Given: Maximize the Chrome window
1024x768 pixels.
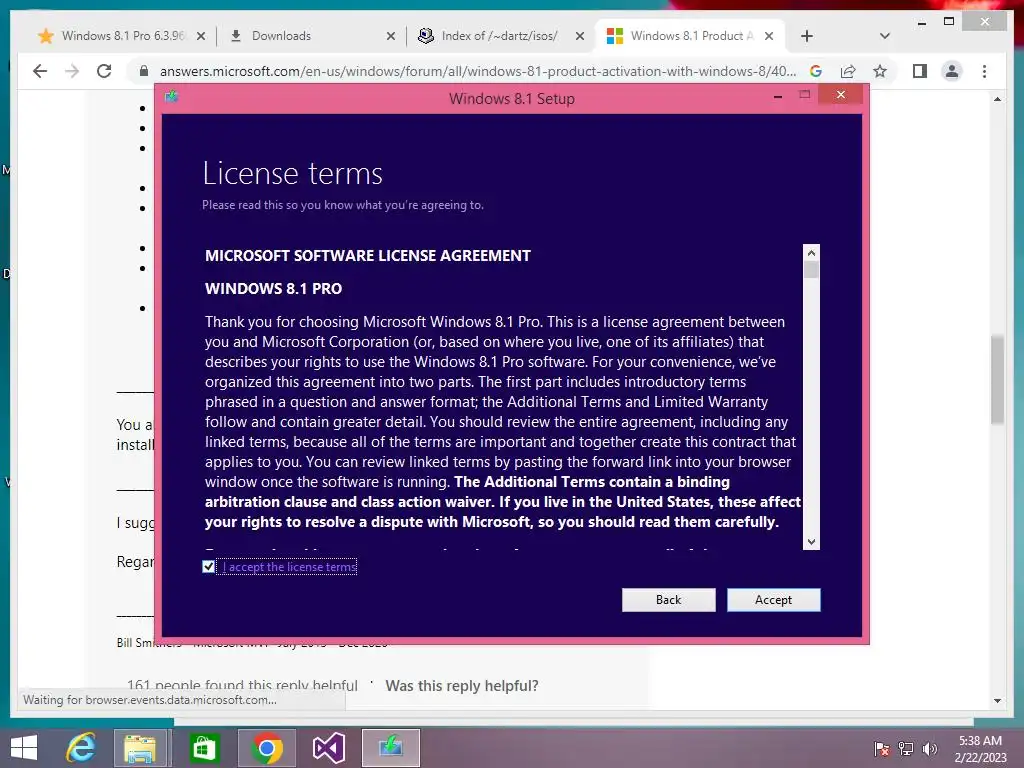Looking at the screenshot, I should (949, 22).
